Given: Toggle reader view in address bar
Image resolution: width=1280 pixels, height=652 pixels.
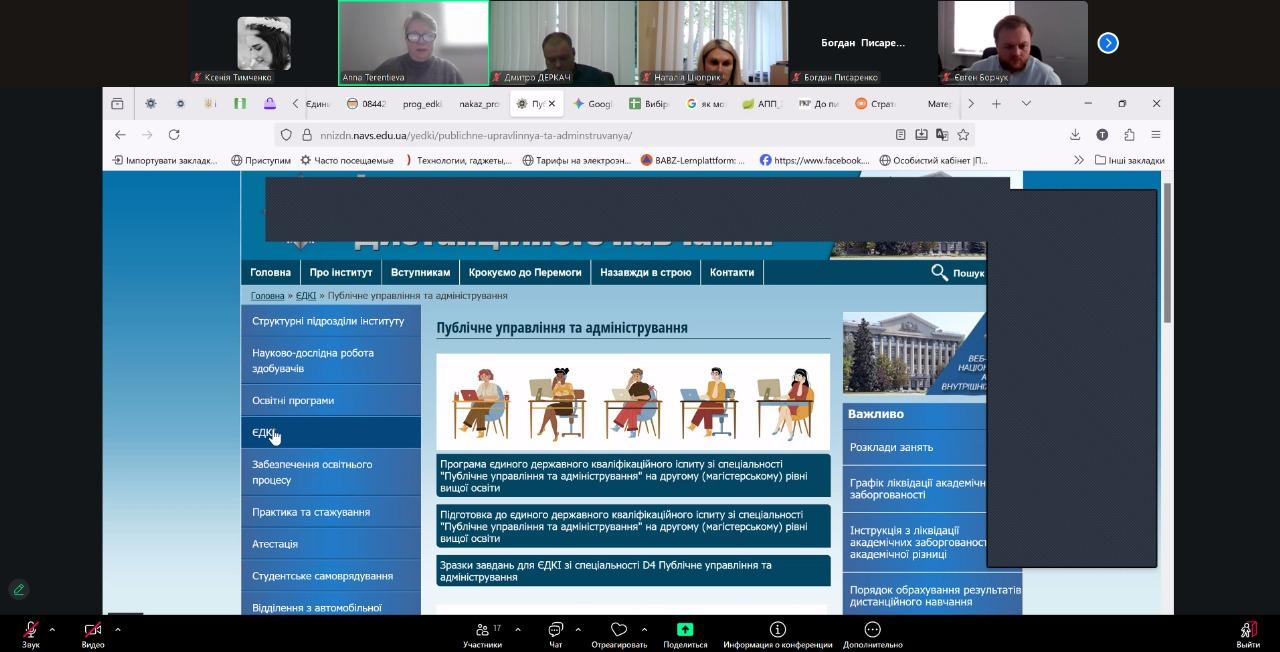Looking at the screenshot, I should pyautogui.click(x=901, y=135).
